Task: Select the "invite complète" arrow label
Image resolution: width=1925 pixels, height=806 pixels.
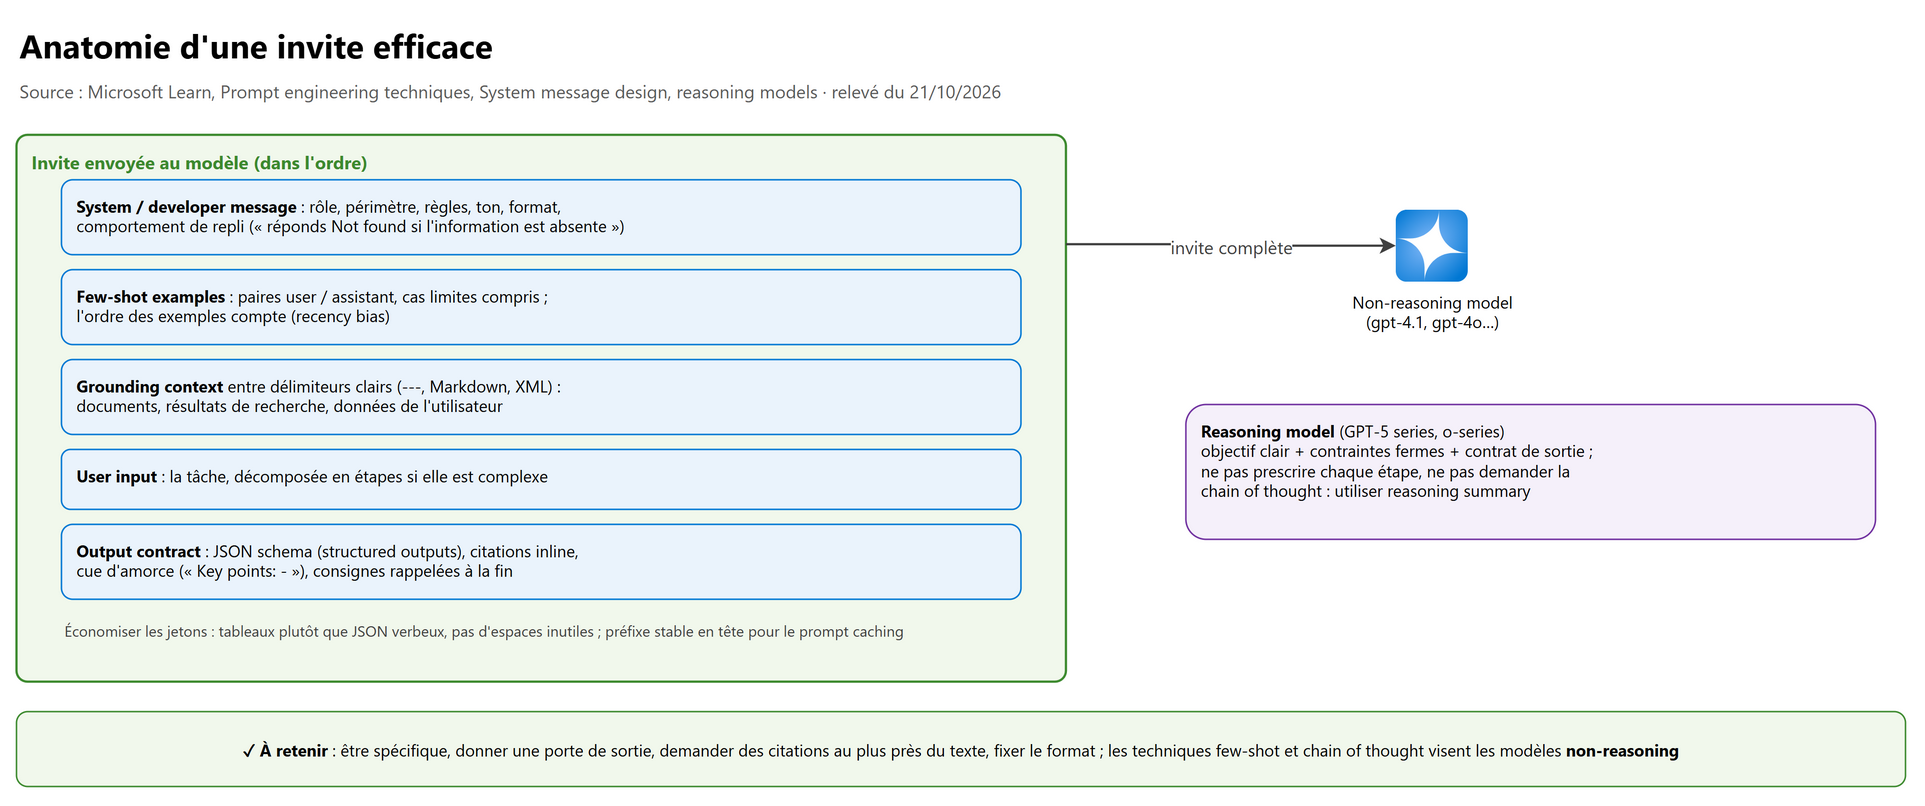Action: 1231,248
